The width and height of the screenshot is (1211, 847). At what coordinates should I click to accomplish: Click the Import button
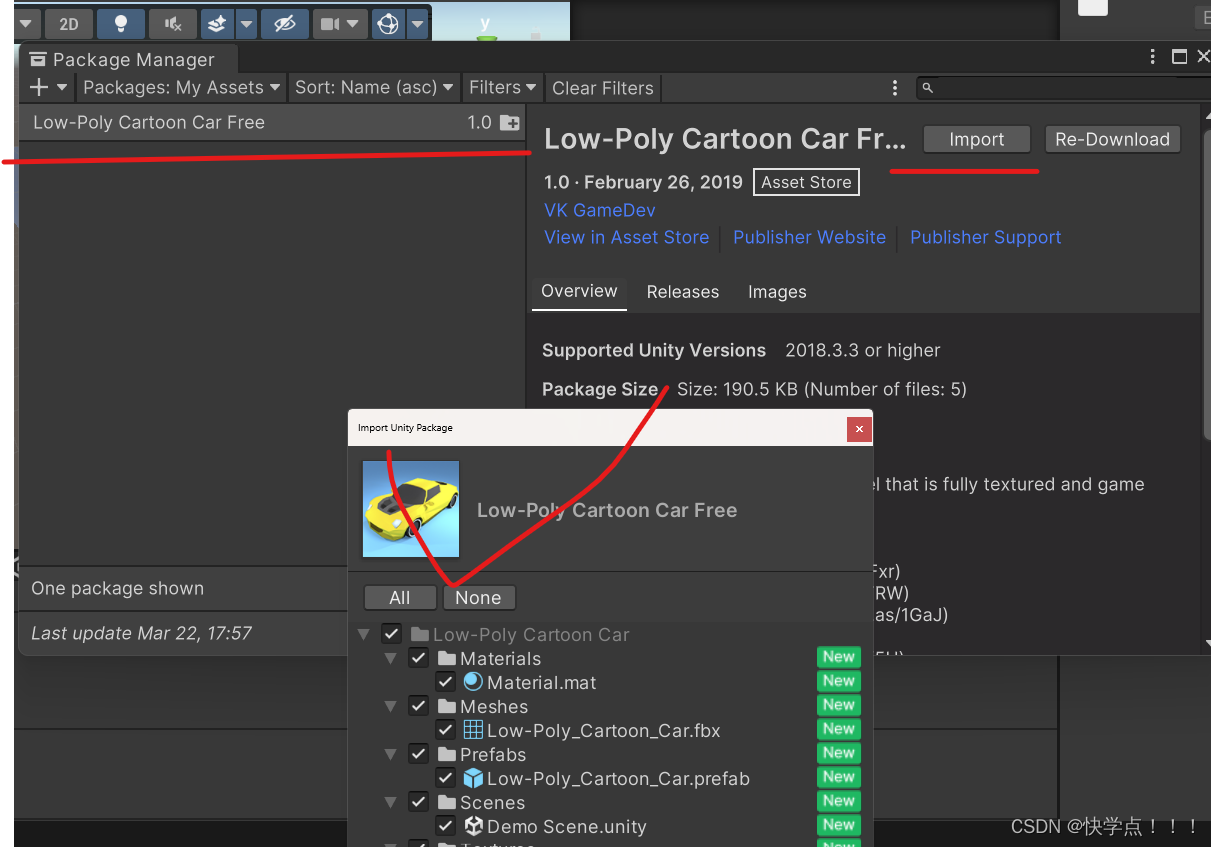pos(976,139)
